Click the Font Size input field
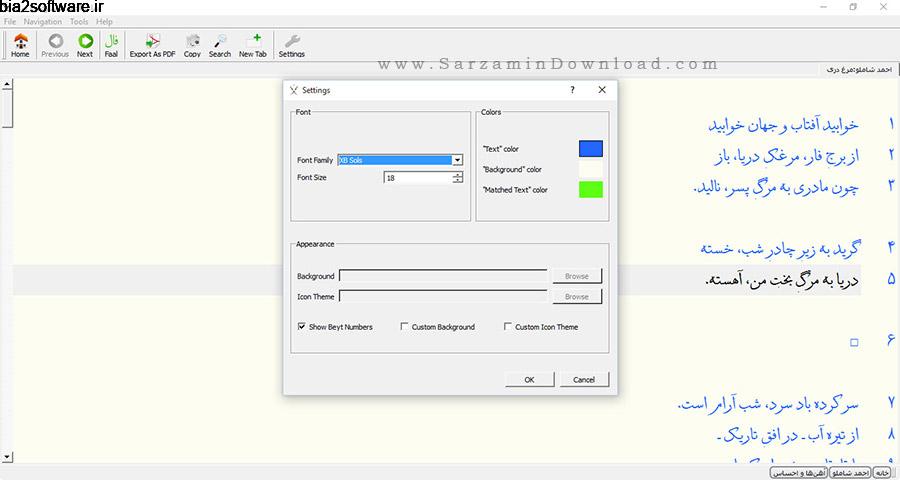This screenshot has width=900, height=480. (x=417, y=177)
